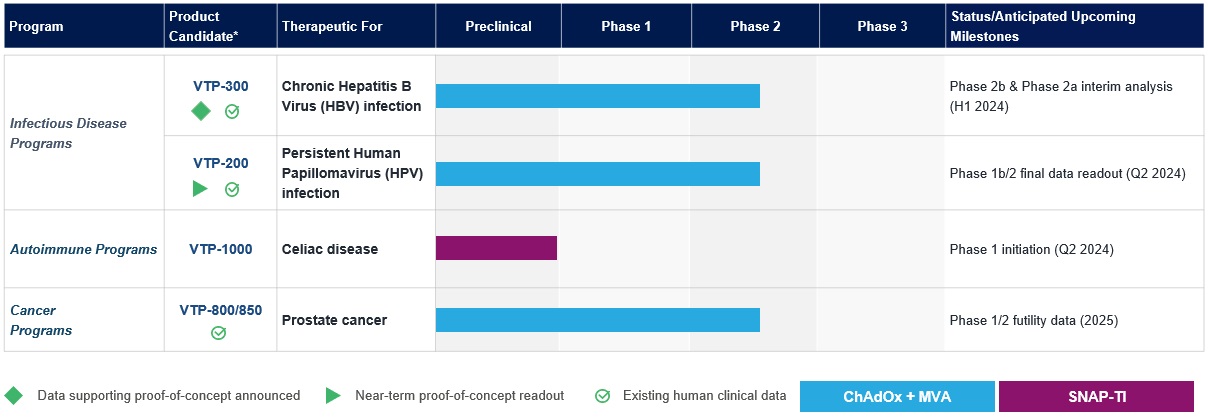
Task: Click the Prostate cancer therapeutic cell
Action: click(334, 320)
